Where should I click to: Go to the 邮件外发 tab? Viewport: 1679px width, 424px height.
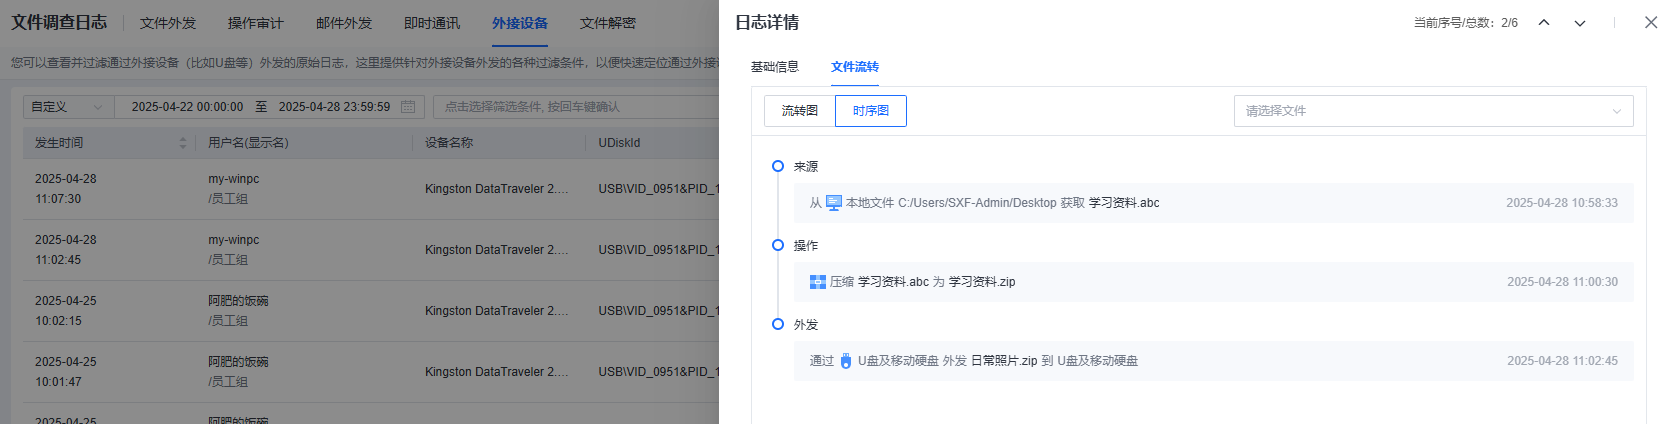coord(343,23)
